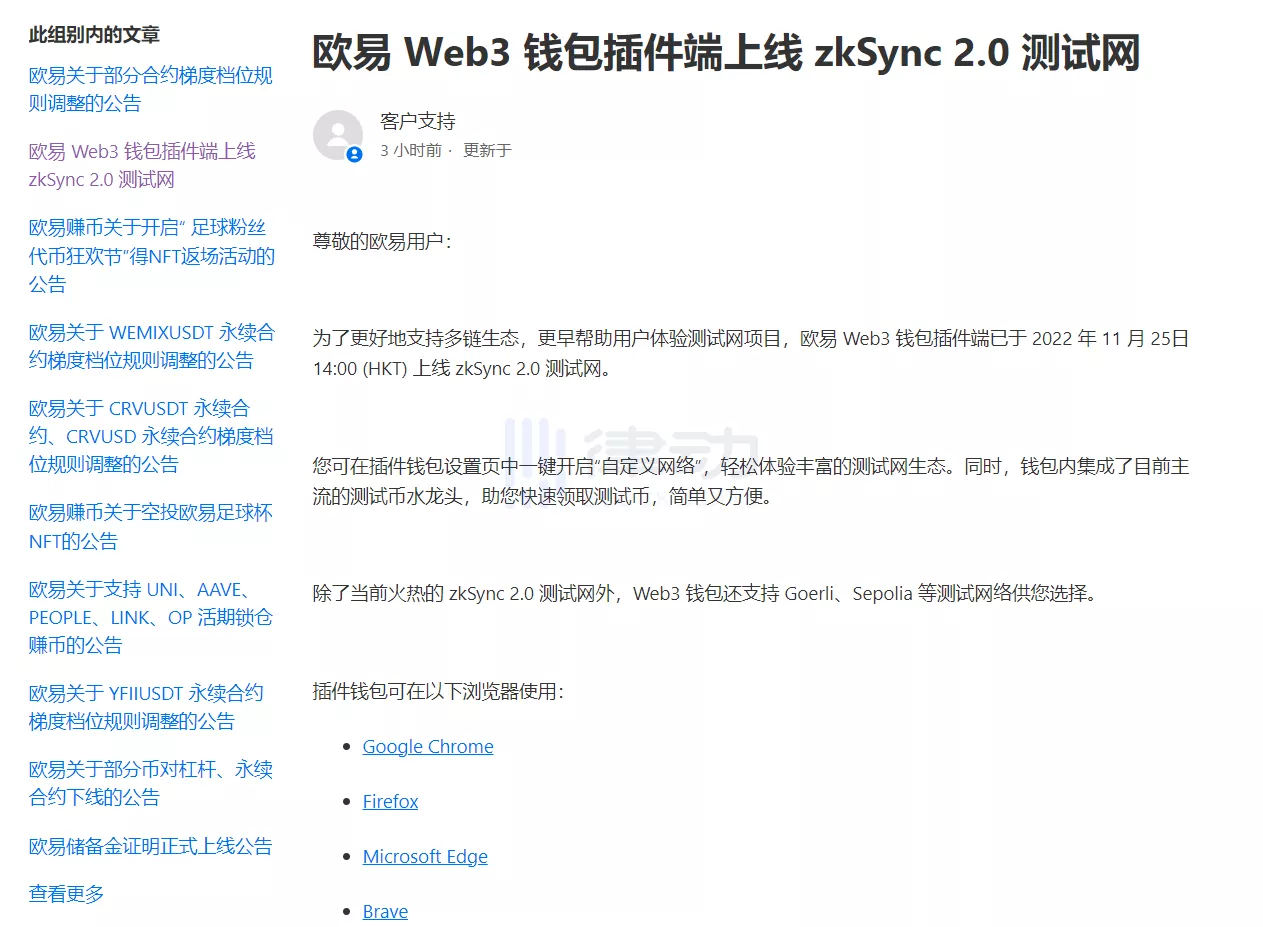Open 空投欧易足球杯 NFT announcement
The image size is (1263, 927).
(x=150, y=527)
